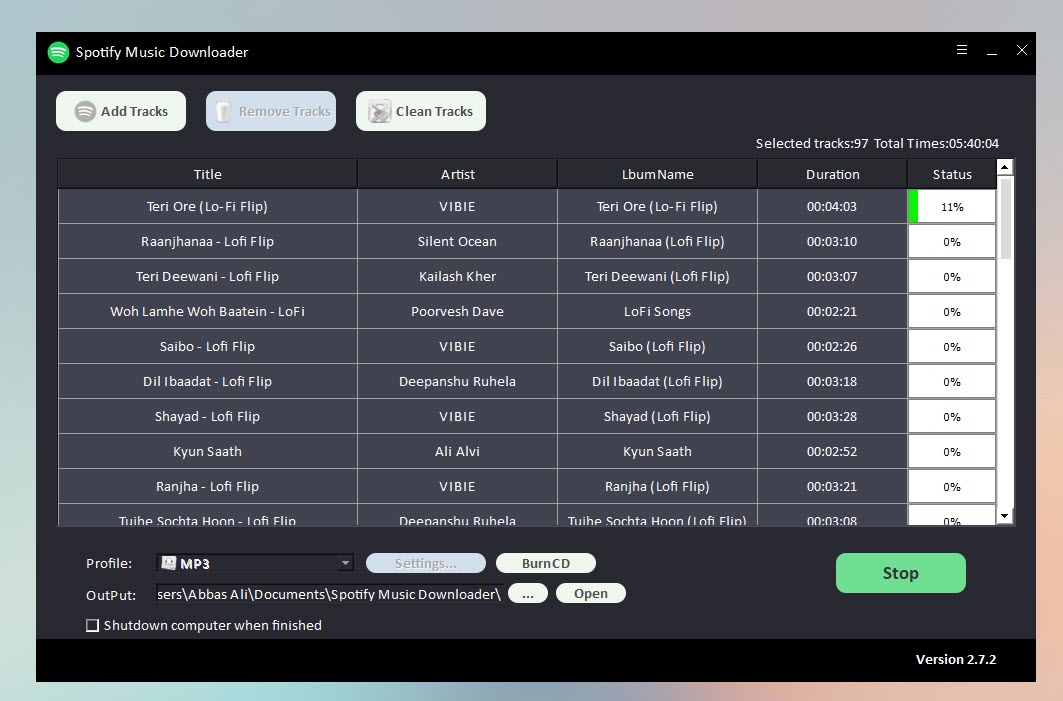The width and height of the screenshot is (1063, 701).
Task: Click the OutPut folder path field
Action: [x=329, y=594]
